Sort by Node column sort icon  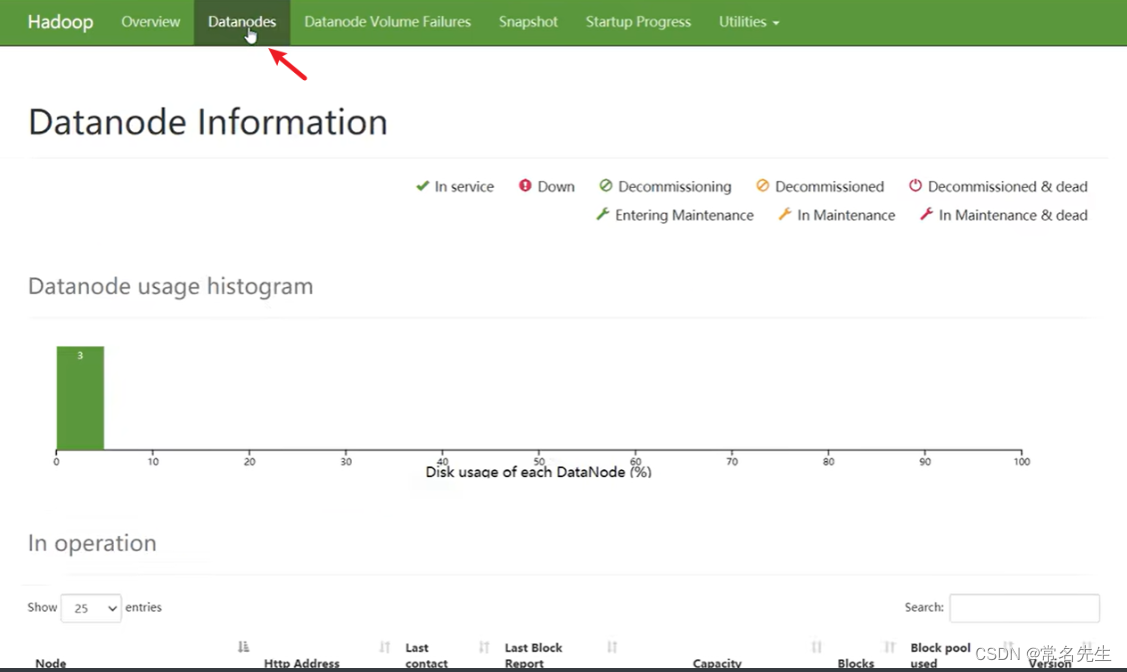pos(244,647)
